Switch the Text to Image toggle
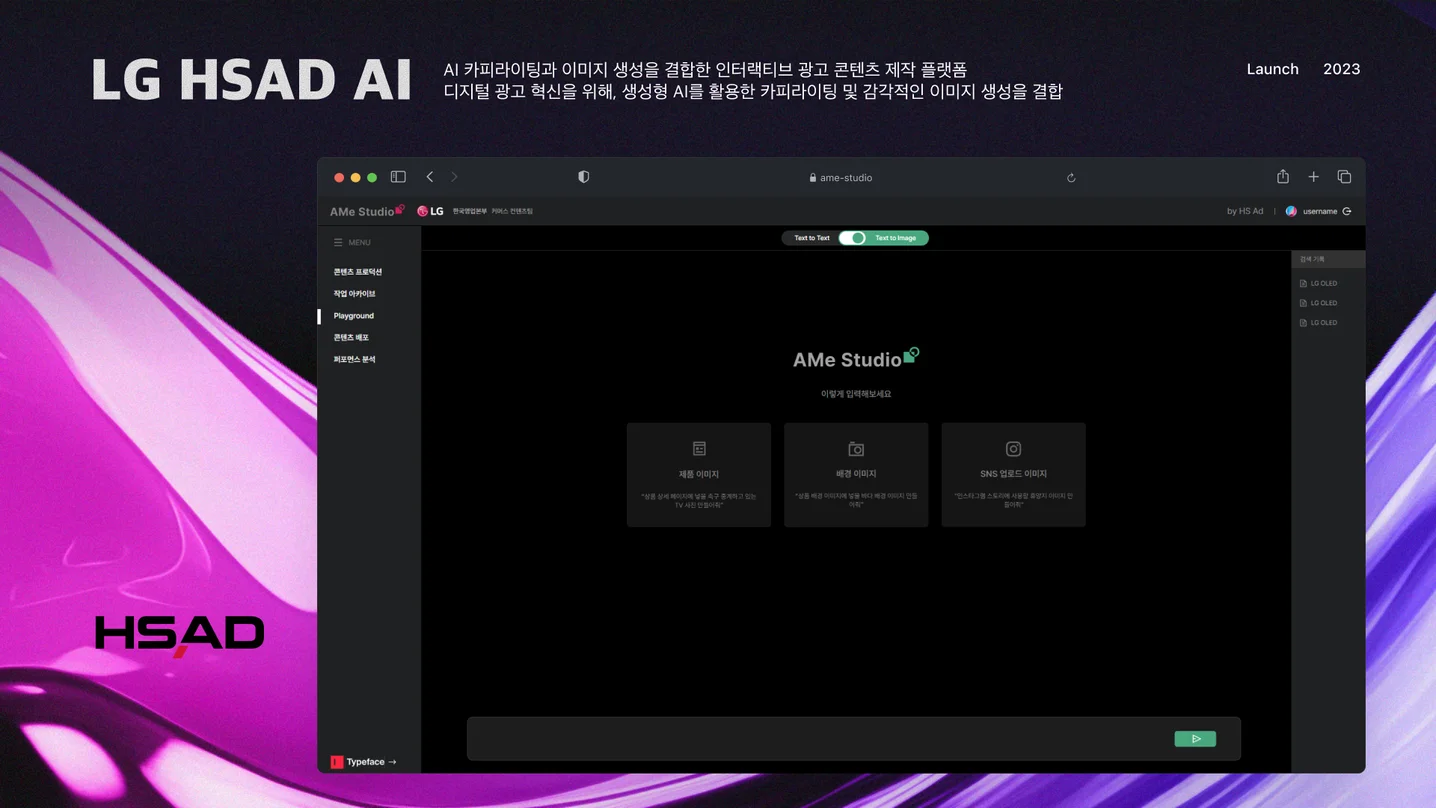The height and width of the screenshot is (808, 1436). point(853,238)
